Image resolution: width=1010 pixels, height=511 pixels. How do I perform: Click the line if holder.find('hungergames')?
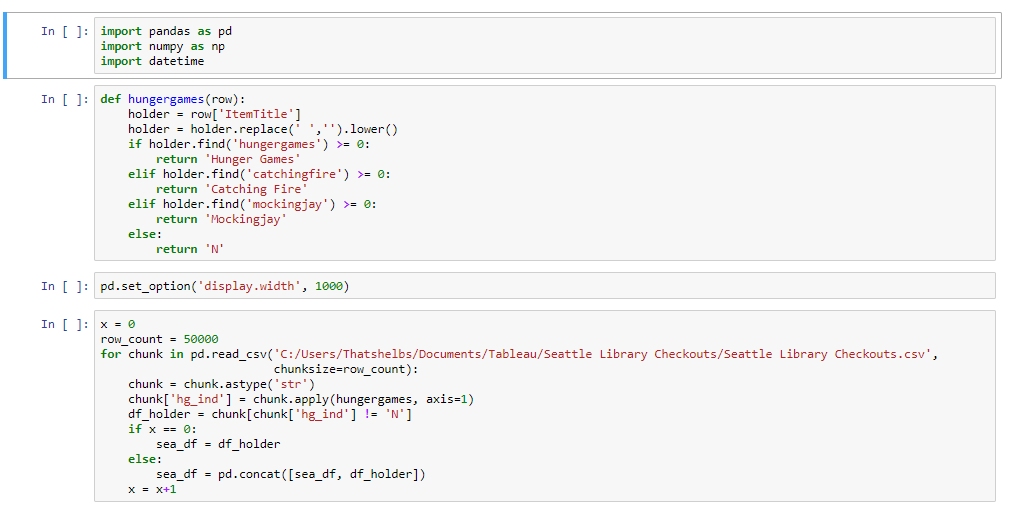pyautogui.click(x=249, y=144)
